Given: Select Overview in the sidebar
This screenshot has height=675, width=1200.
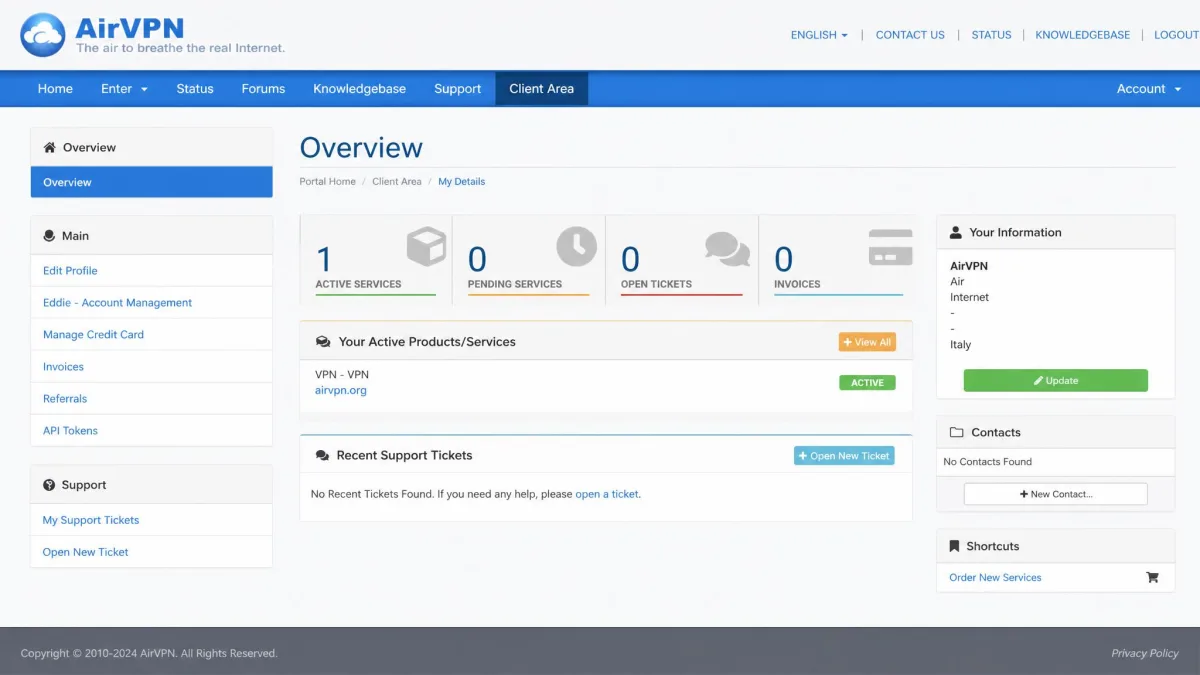Looking at the screenshot, I should [151, 182].
